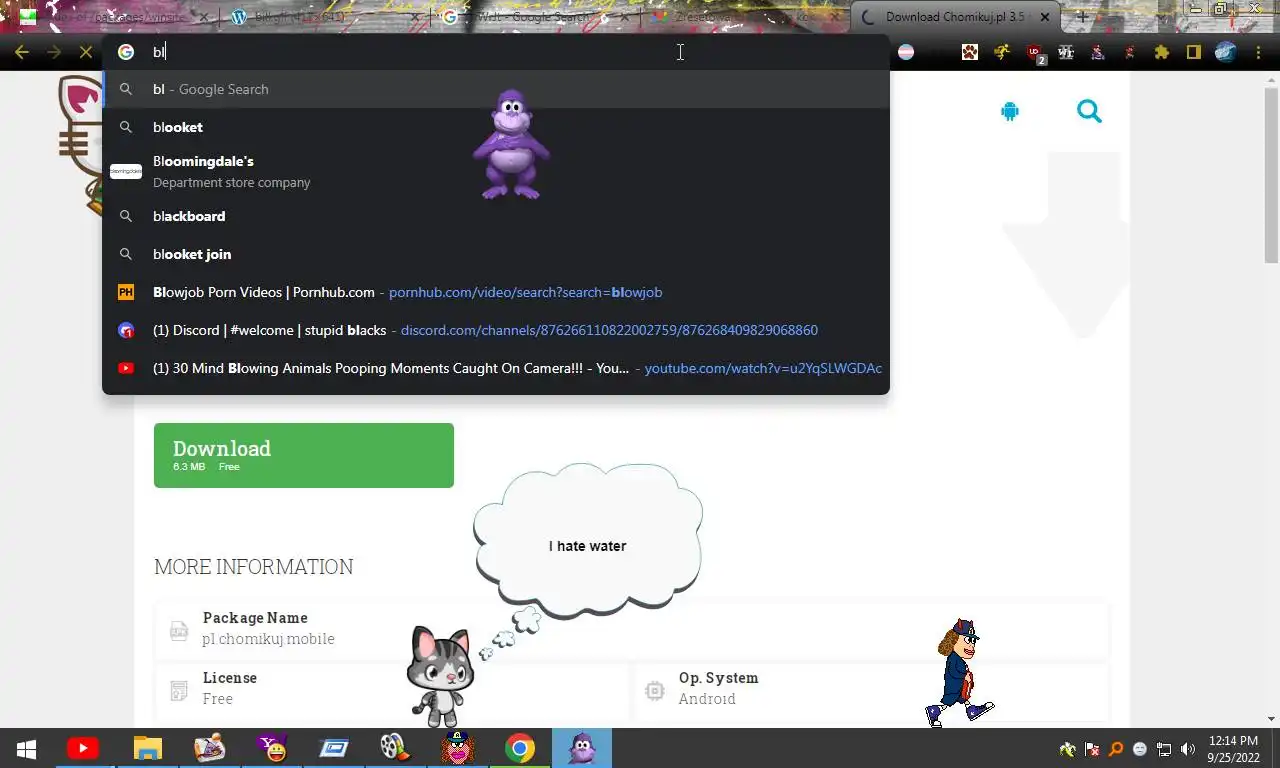This screenshot has width=1280, height=768.
Task: Open the YouTube Mind Blowing Animals suggestion
Action: point(496,368)
